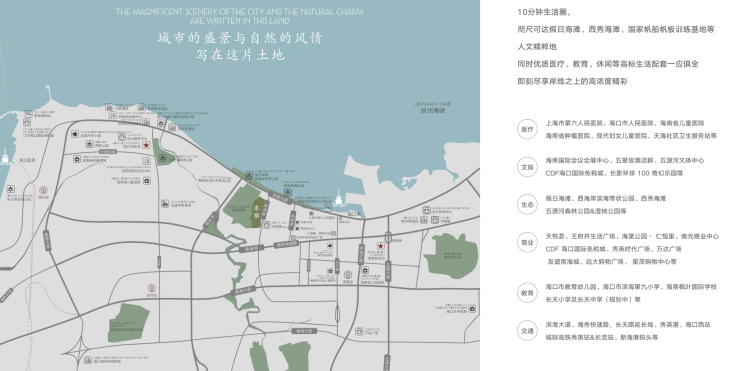Click the 五源河体育馆 stadium icon
The image size is (740, 371).
[x=165, y=203]
